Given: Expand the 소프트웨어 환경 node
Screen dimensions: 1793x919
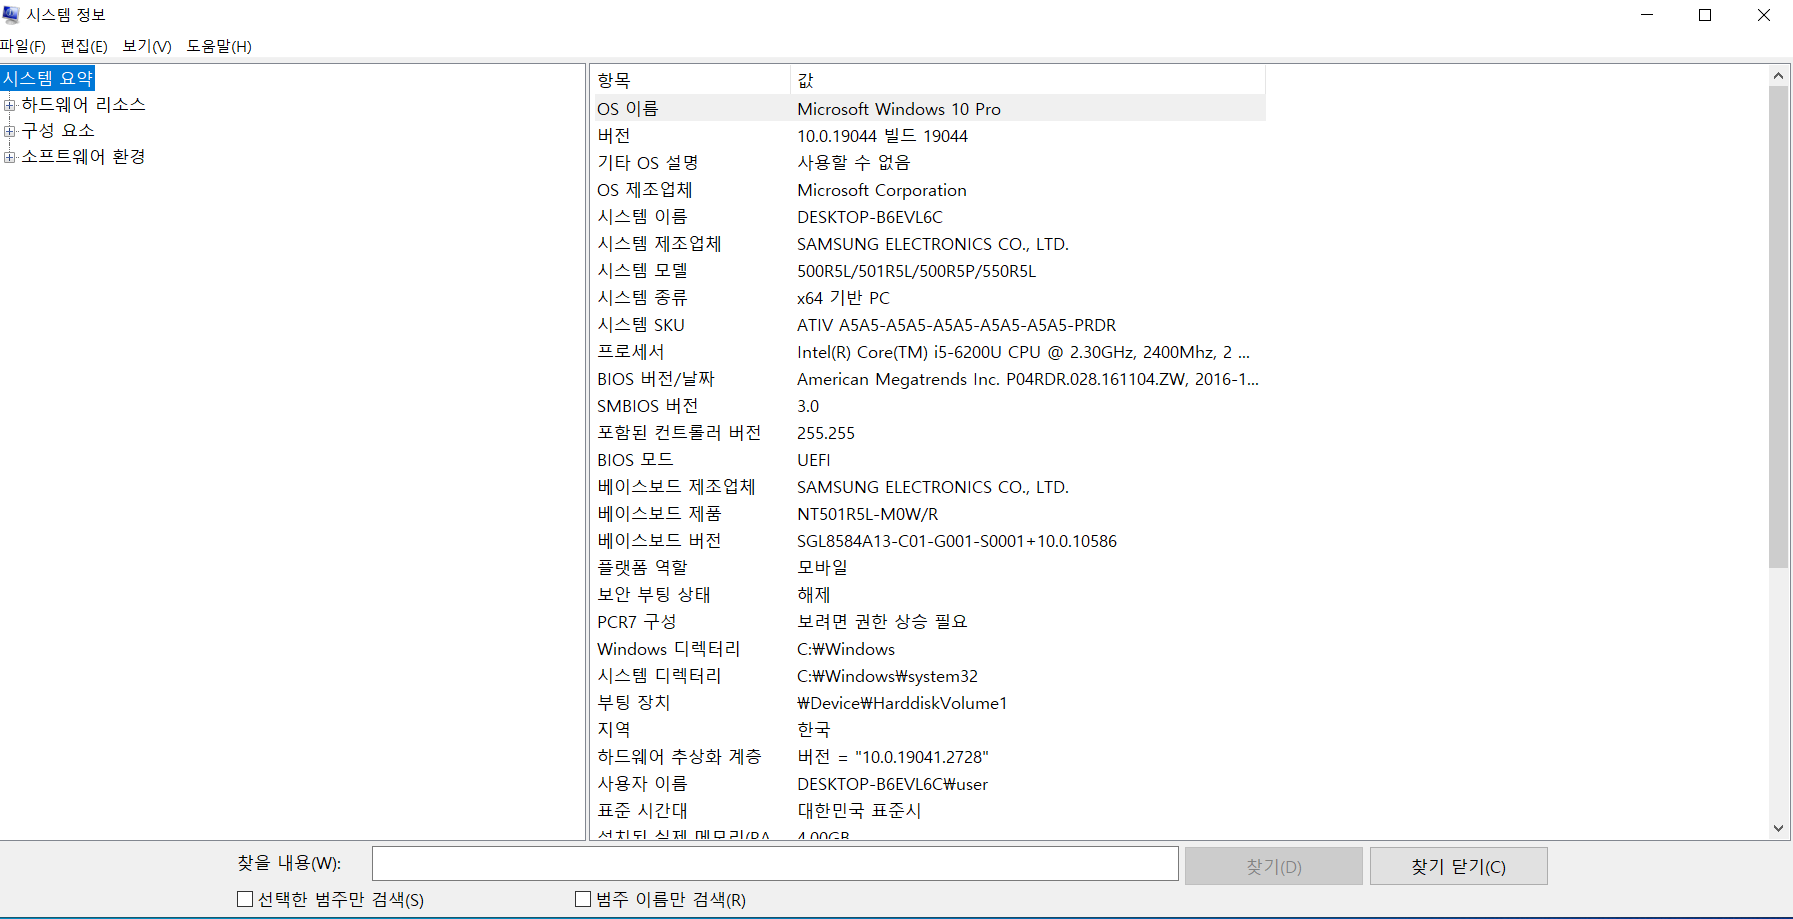Looking at the screenshot, I should 9,157.
